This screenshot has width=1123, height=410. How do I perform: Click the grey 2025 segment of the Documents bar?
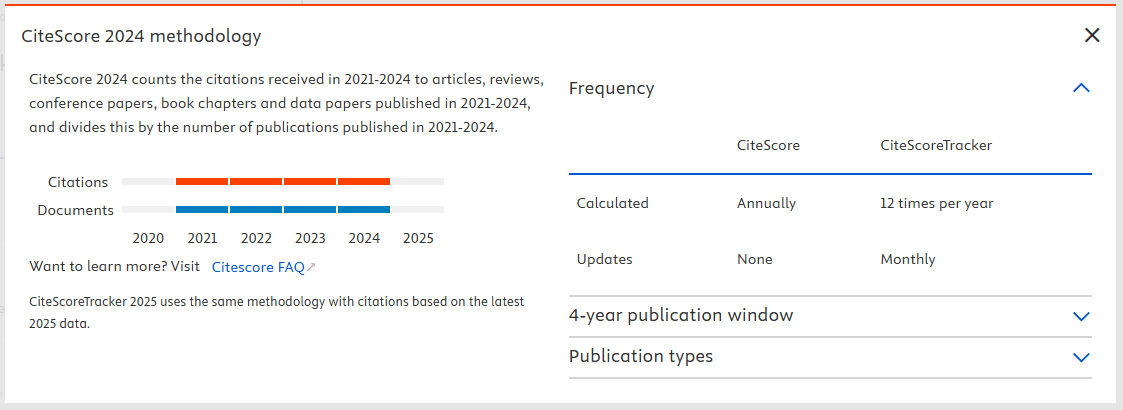tap(418, 210)
